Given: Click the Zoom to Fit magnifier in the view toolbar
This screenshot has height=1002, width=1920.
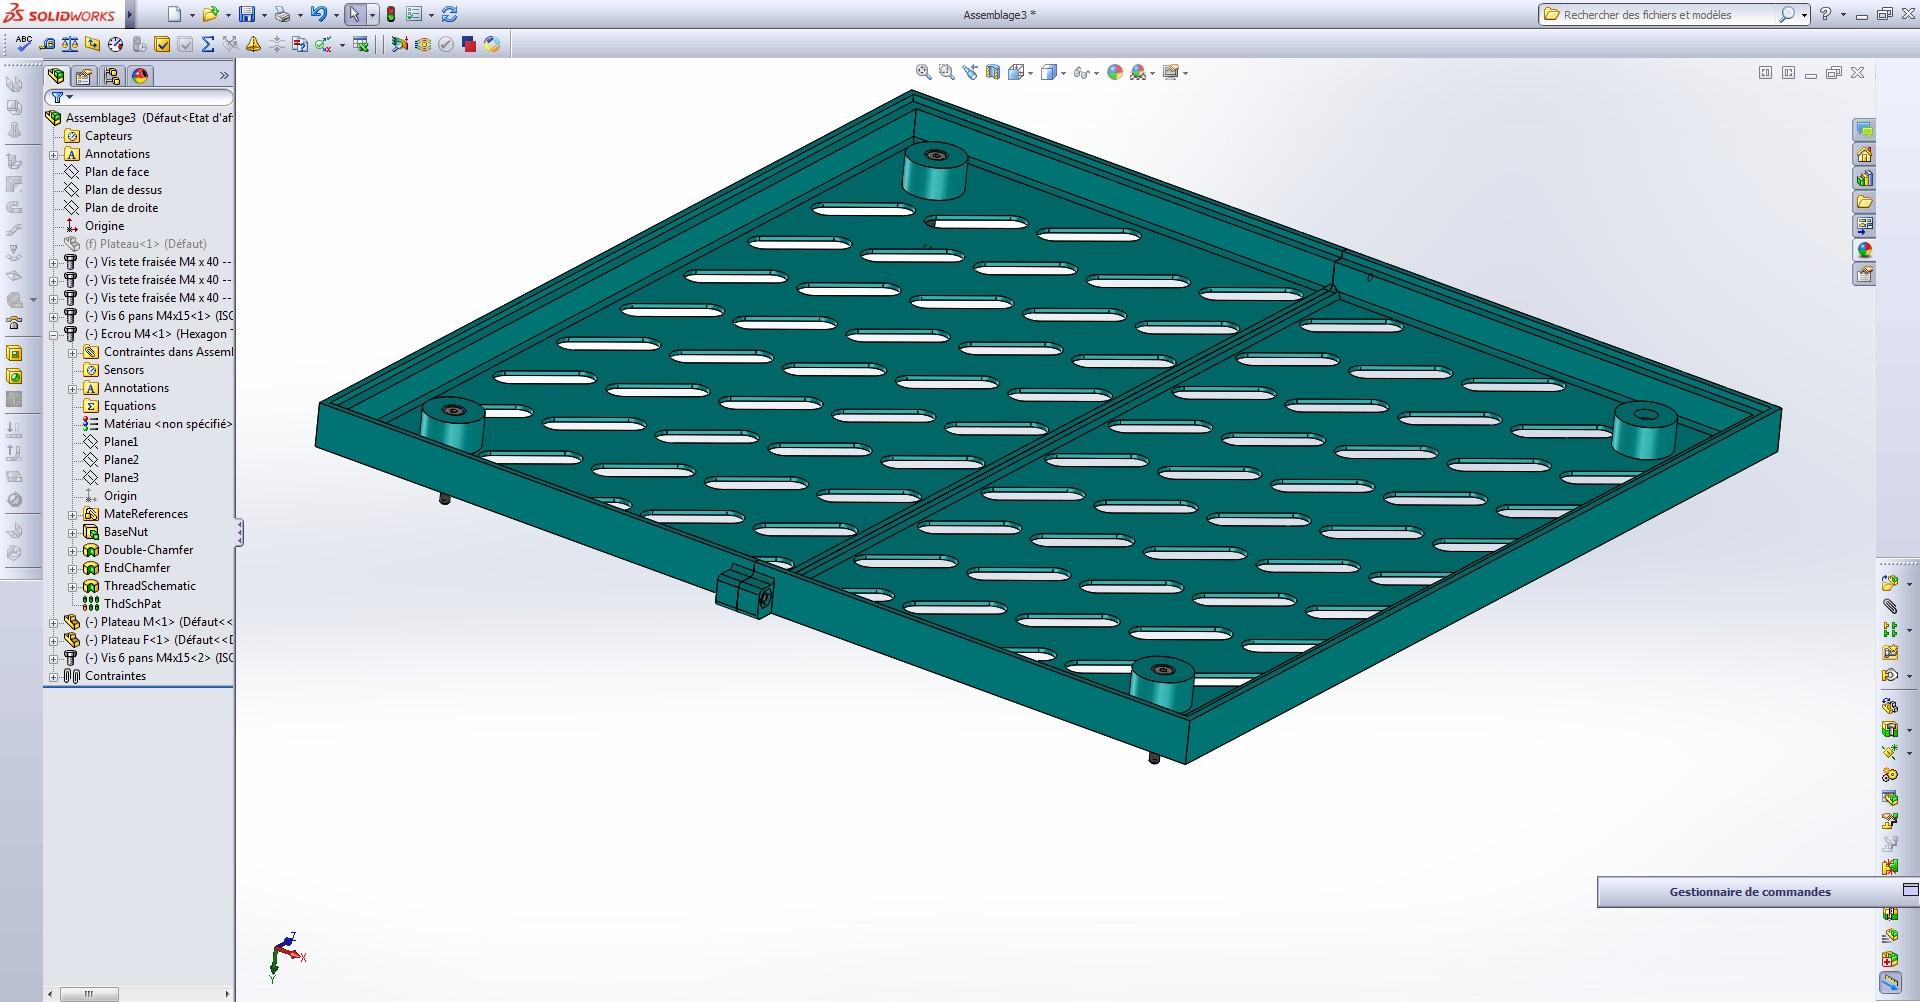Looking at the screenshot, I should click(x=924, y=72).
